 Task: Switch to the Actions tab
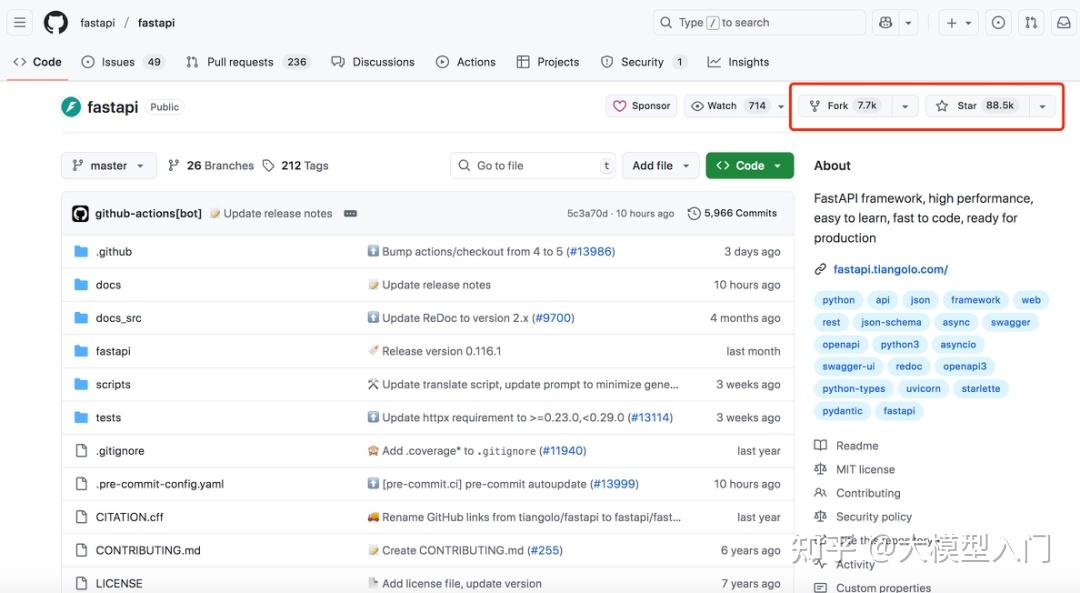click(466, 62)
